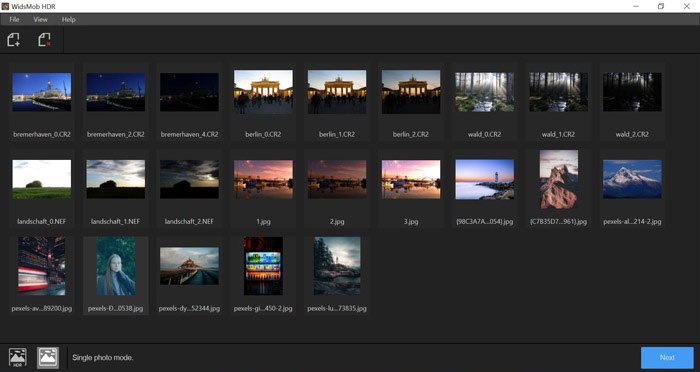
Task: Click the add photo icon
Action: [13, 40]
